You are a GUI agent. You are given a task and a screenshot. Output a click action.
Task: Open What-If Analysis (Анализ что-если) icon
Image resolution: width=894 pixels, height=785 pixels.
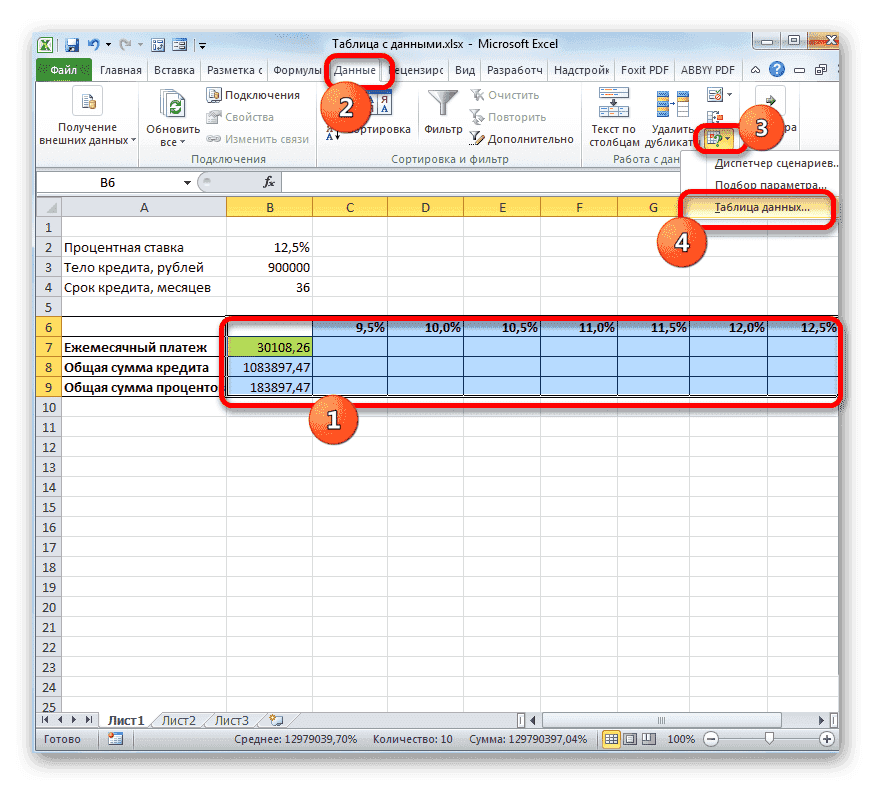719,139
